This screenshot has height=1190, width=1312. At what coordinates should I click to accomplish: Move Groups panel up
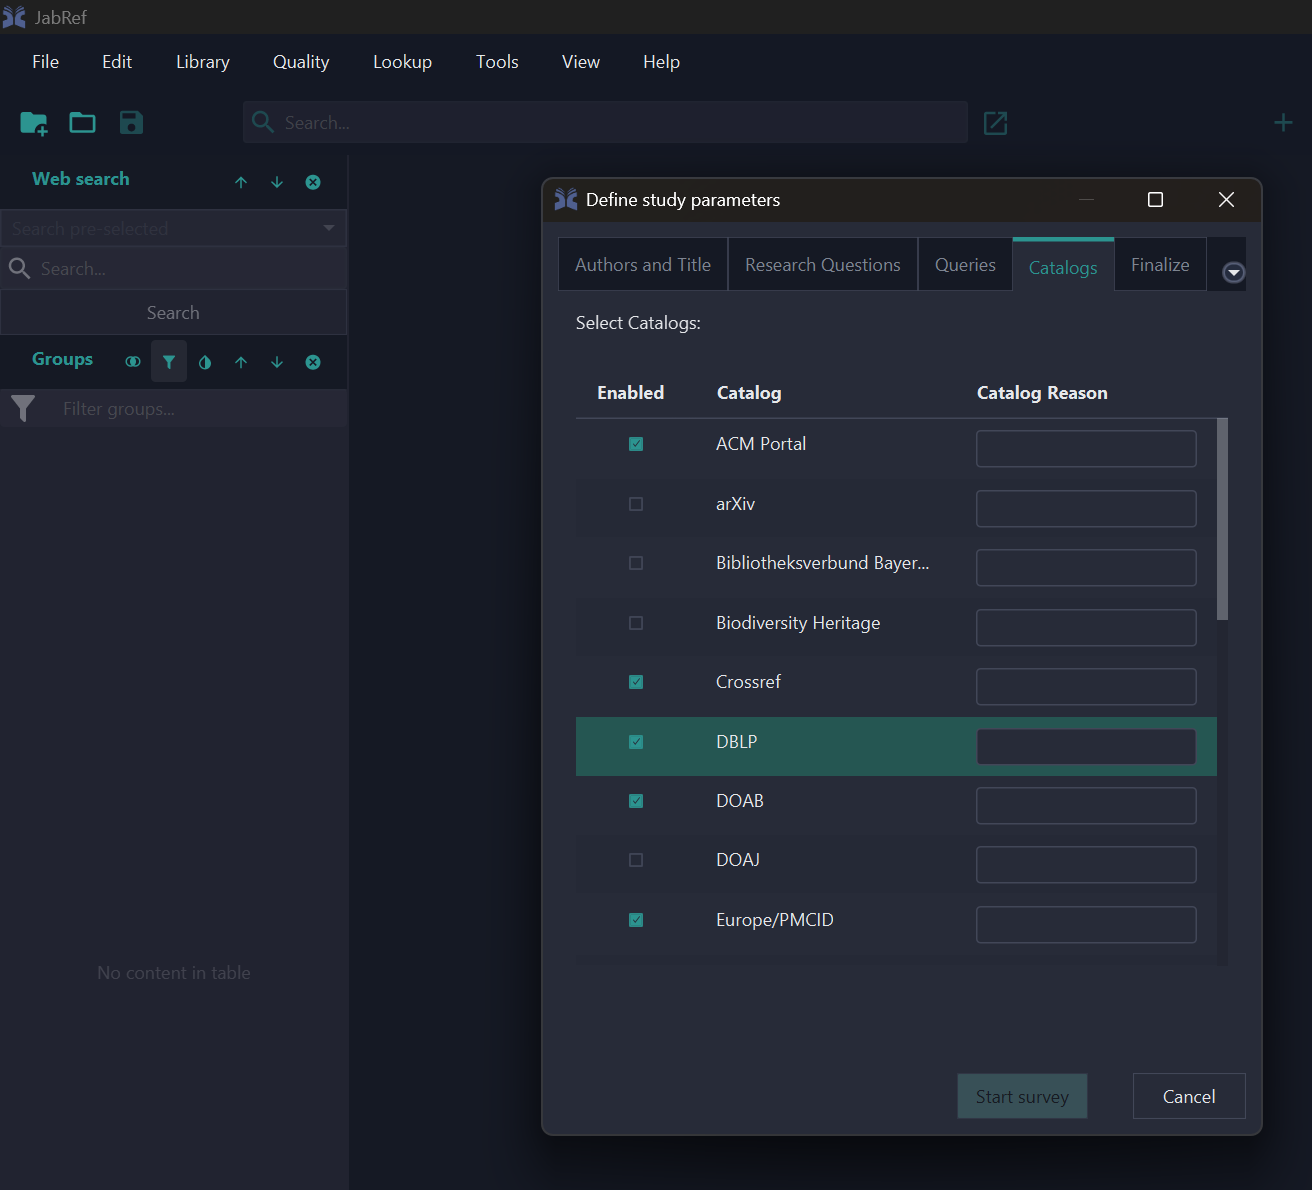click(241, 362)
